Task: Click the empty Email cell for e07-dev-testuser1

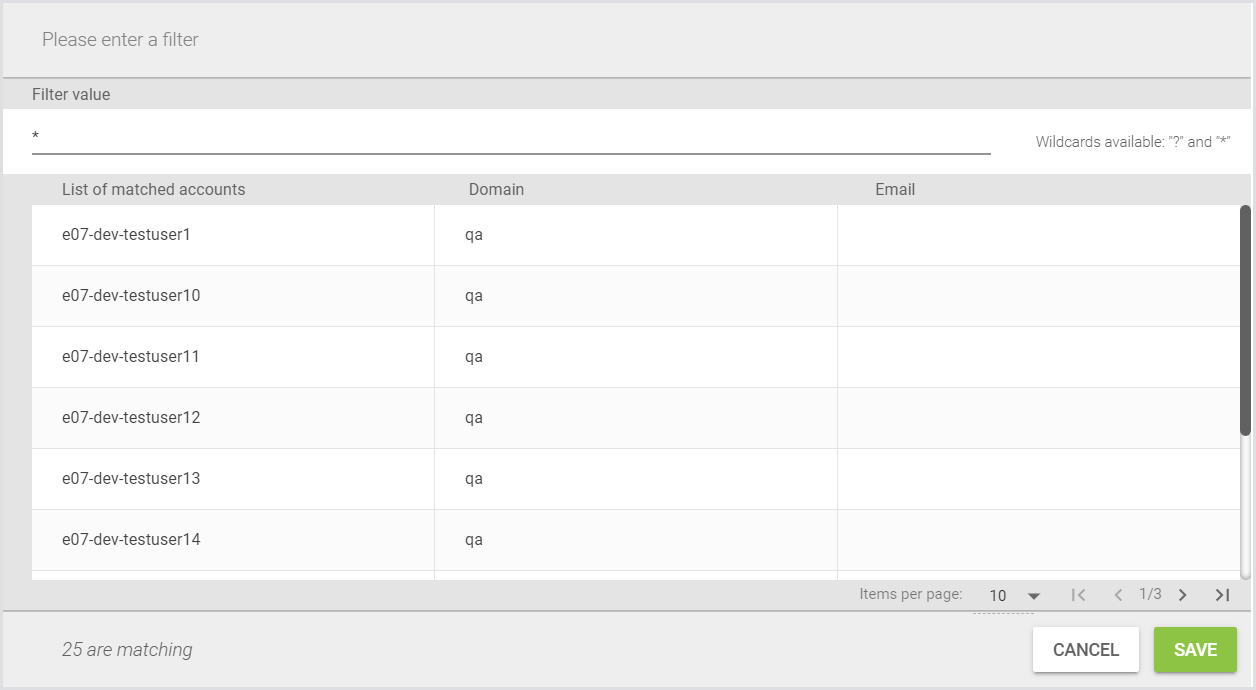Action: pos(1036,235)
